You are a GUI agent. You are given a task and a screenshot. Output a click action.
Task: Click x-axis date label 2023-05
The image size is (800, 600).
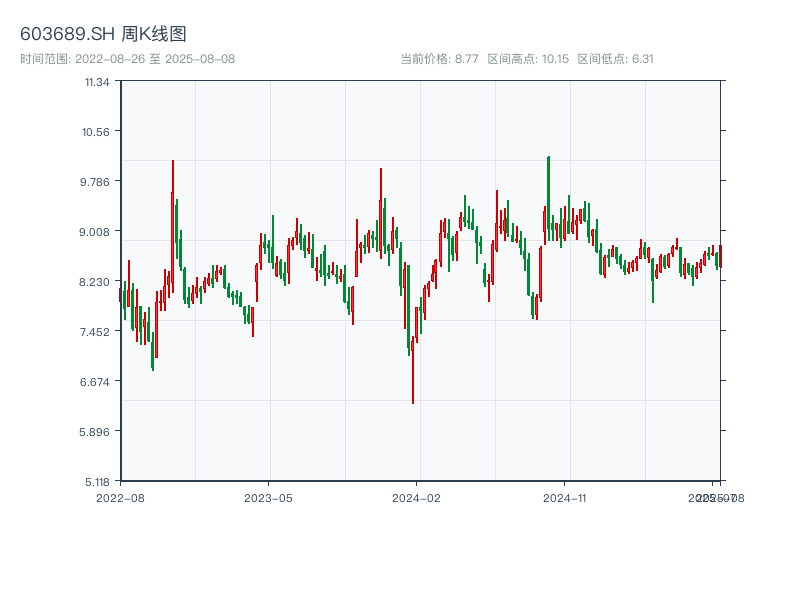[x=268, y=498]
